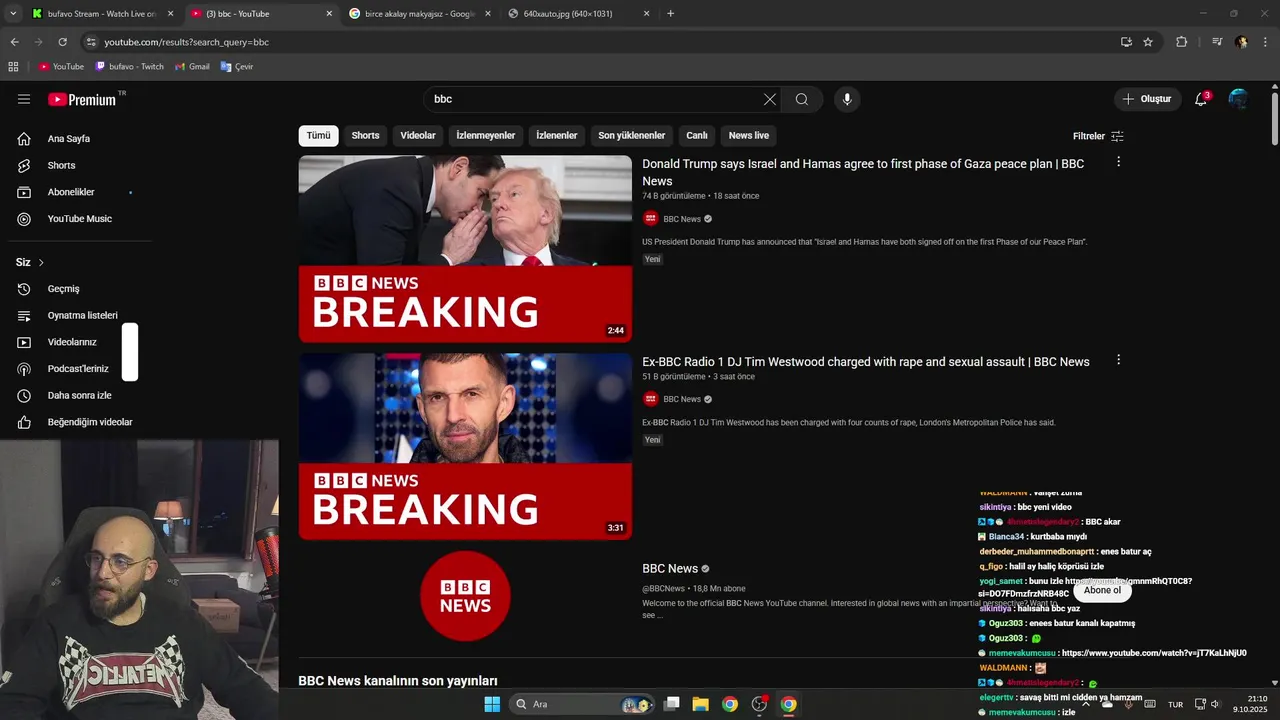Screen dimensions: 1280x720
Task: Start voice search with microphone icon
Action: pyautogui.click(x=847, y=99)
